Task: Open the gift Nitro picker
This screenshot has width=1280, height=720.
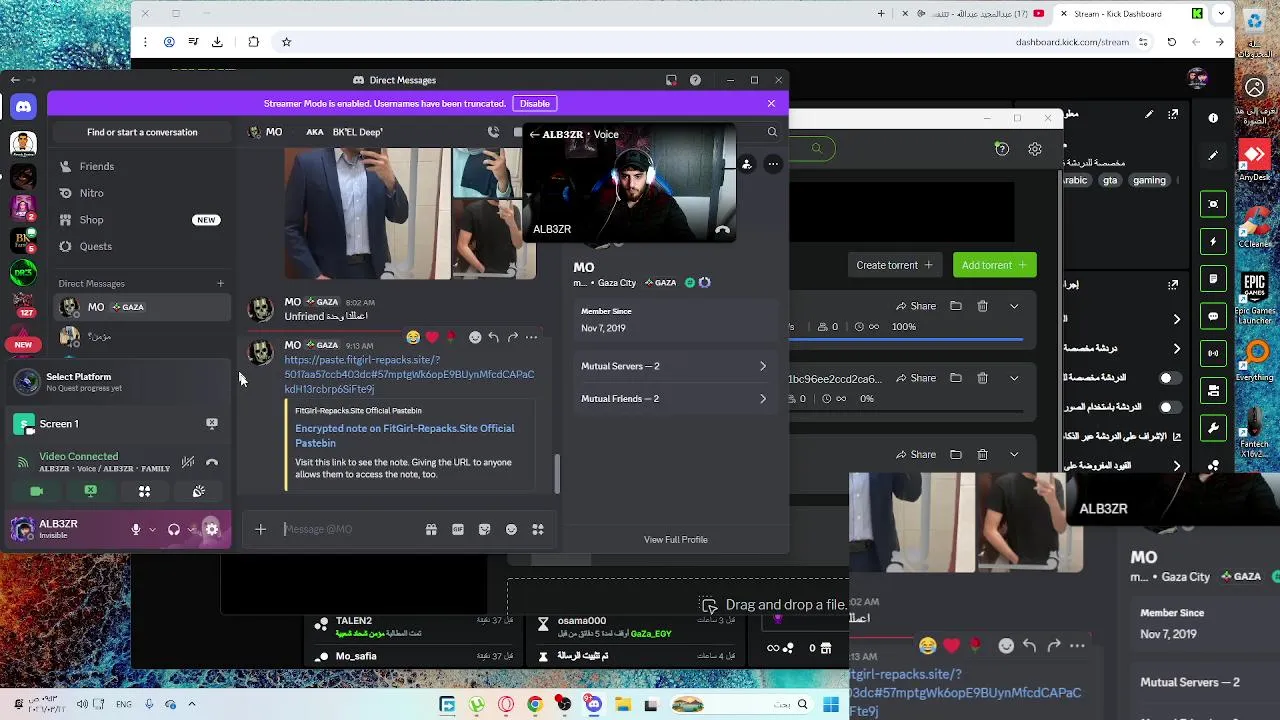Action: point(431,529)
